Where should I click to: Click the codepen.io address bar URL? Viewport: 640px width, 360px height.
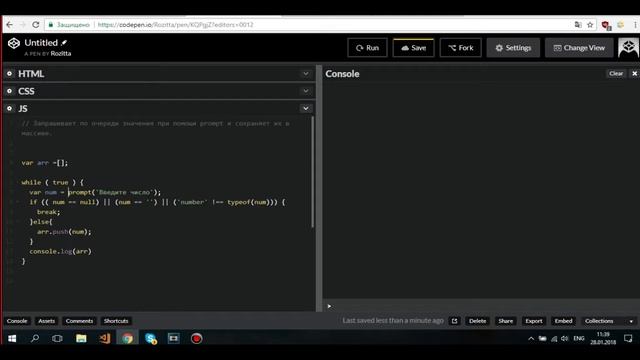(x=176, y=25)
